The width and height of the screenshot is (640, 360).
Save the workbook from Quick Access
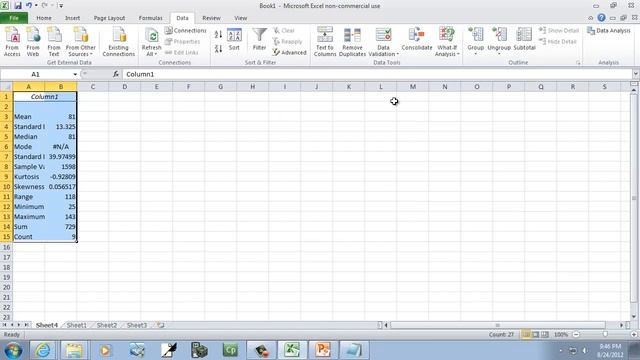(x=18, y=6)
